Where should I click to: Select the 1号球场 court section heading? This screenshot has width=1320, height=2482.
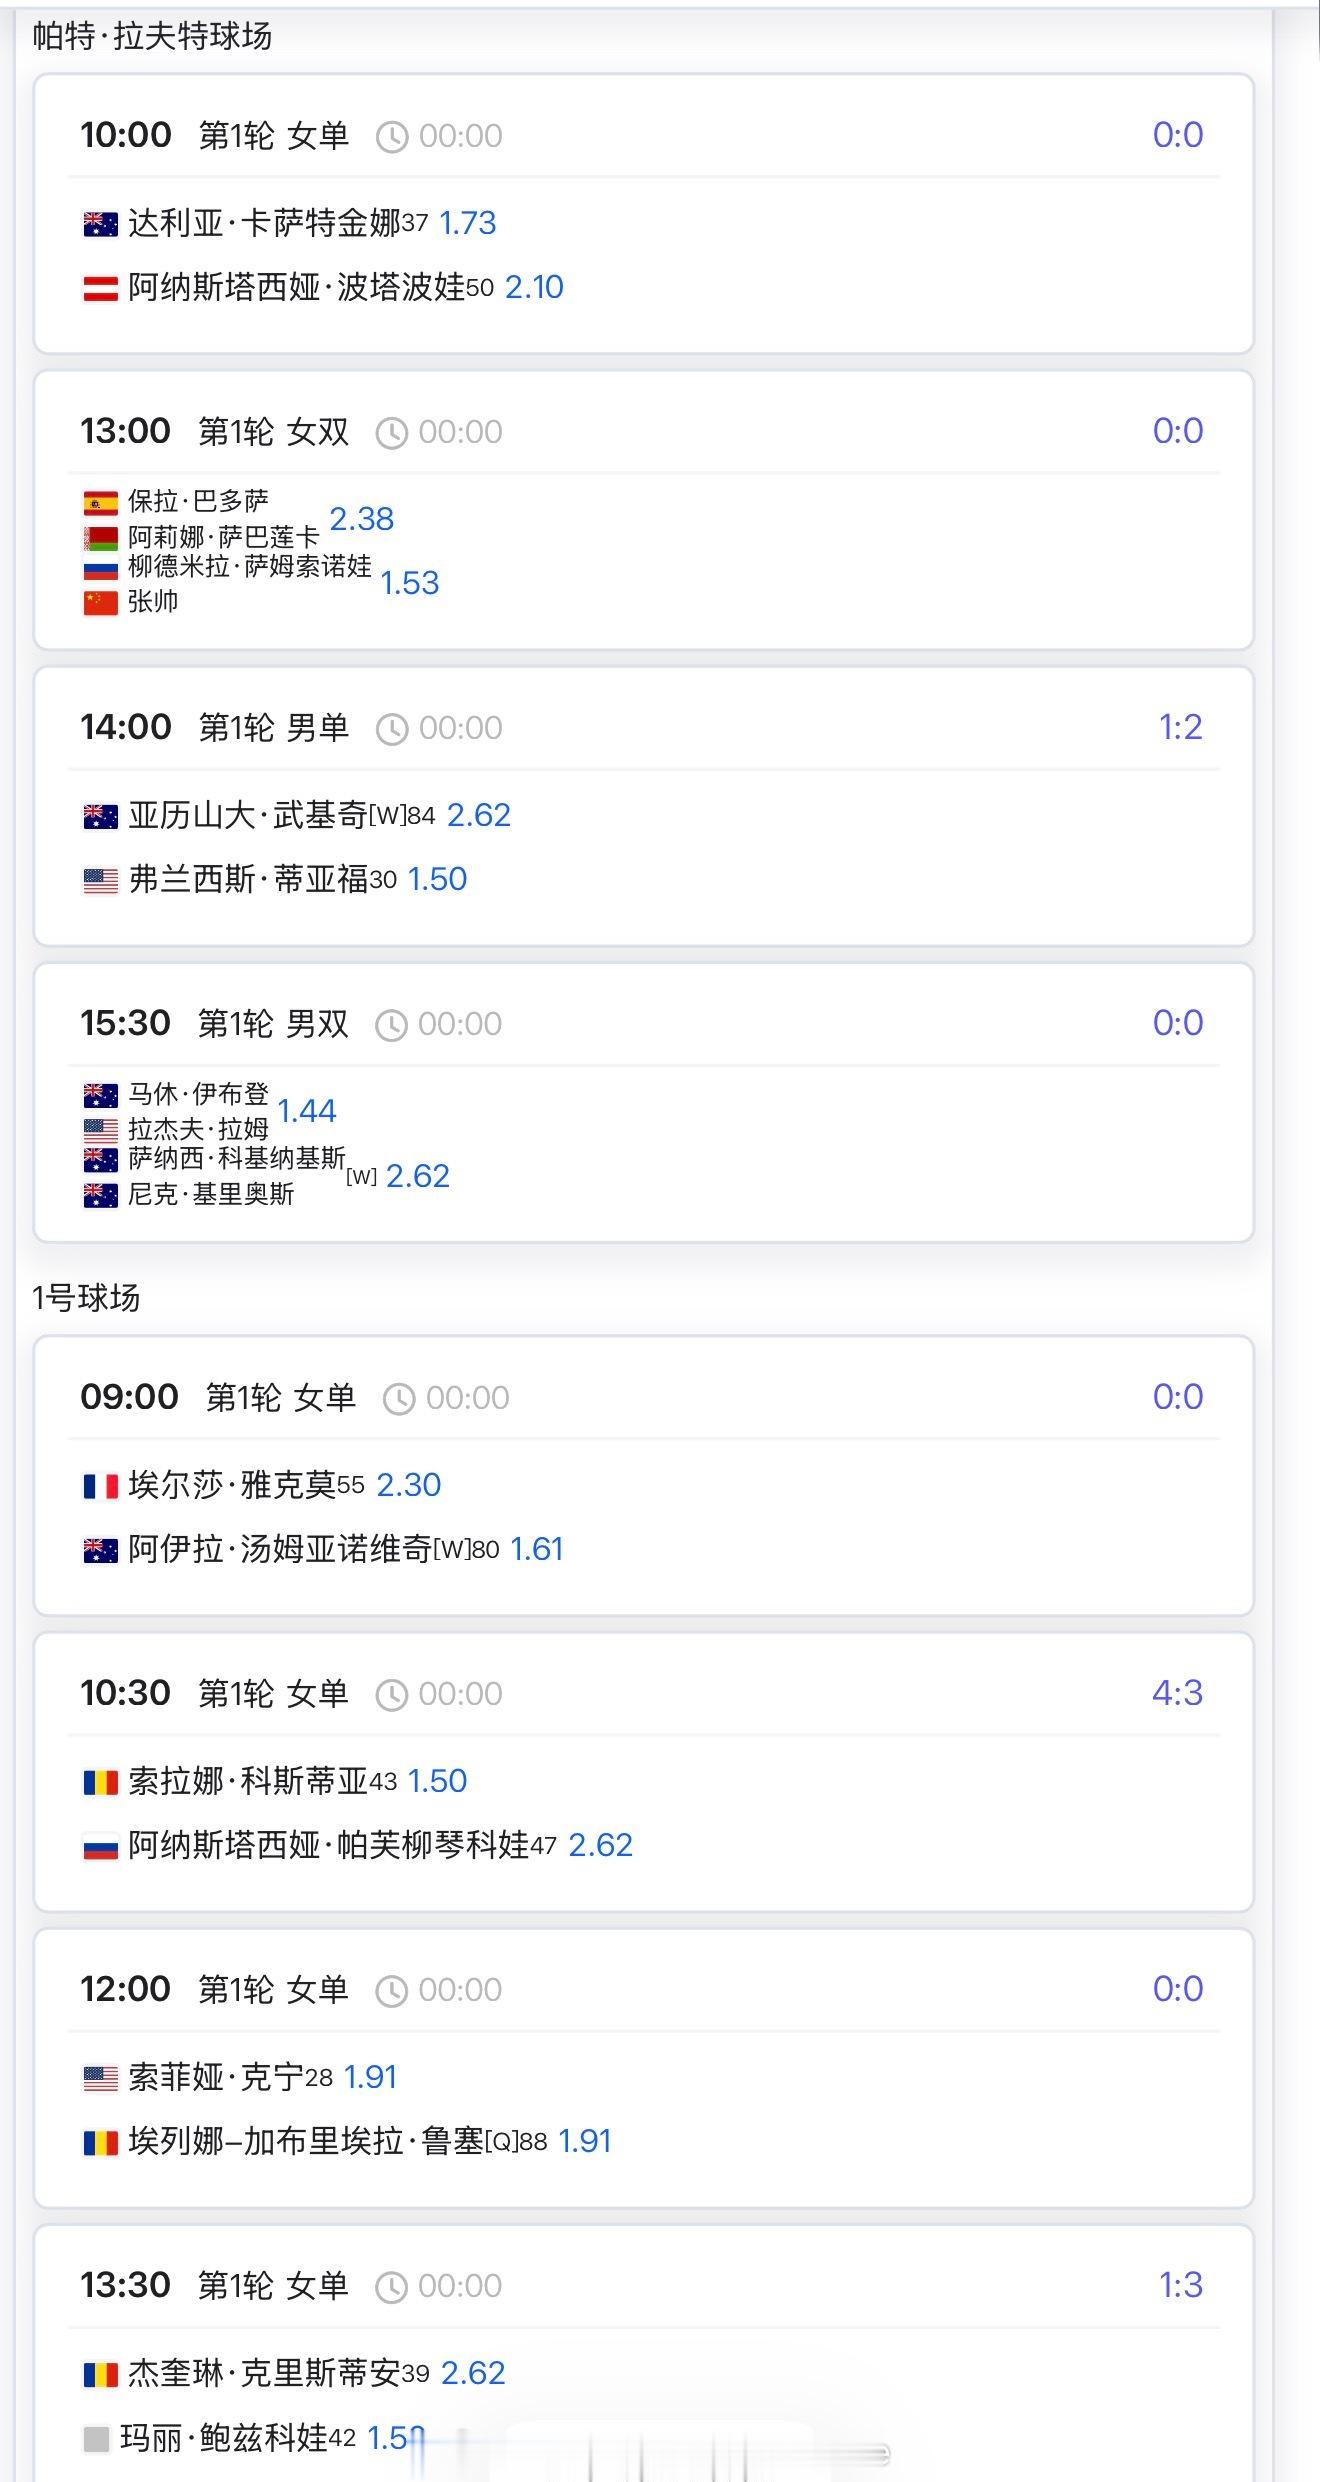pos(86,1297)
